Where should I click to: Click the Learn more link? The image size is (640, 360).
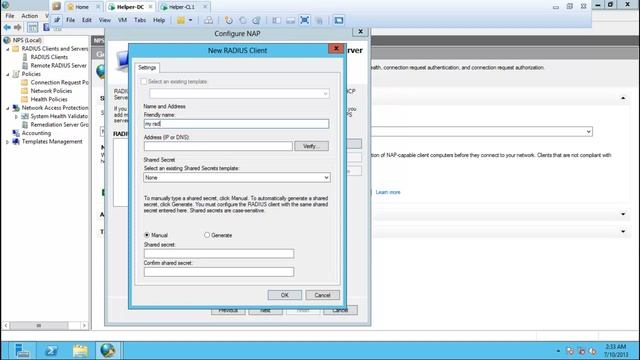[x=388, y=192]
